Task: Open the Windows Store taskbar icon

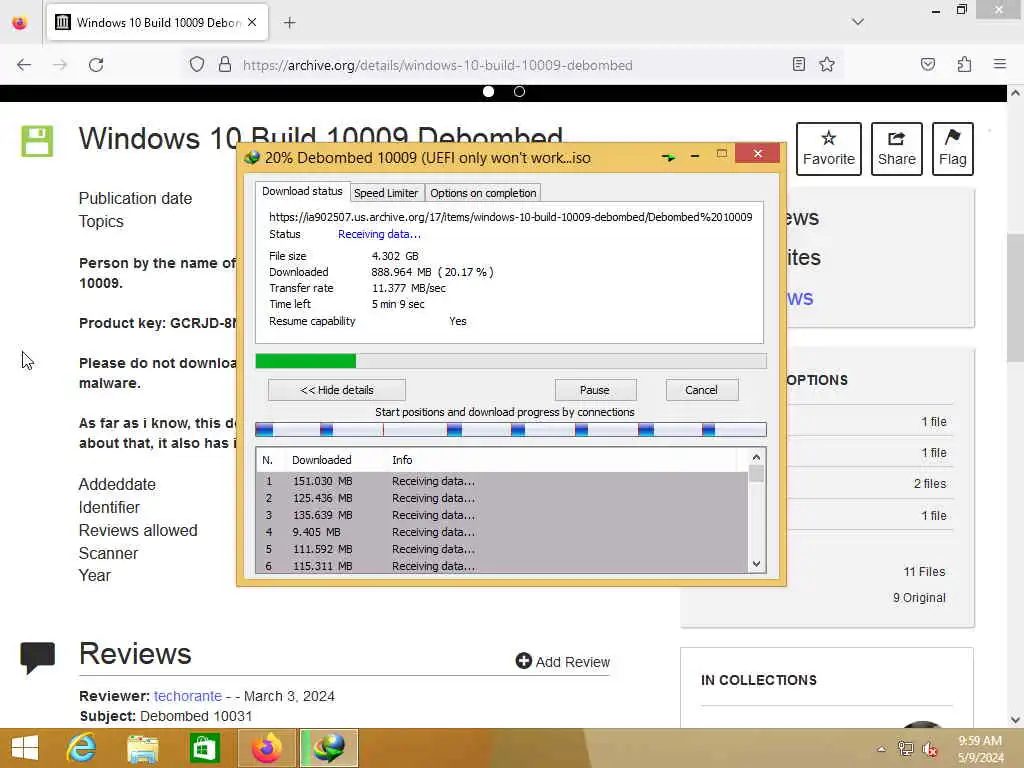Action: [x=204, y=748]
